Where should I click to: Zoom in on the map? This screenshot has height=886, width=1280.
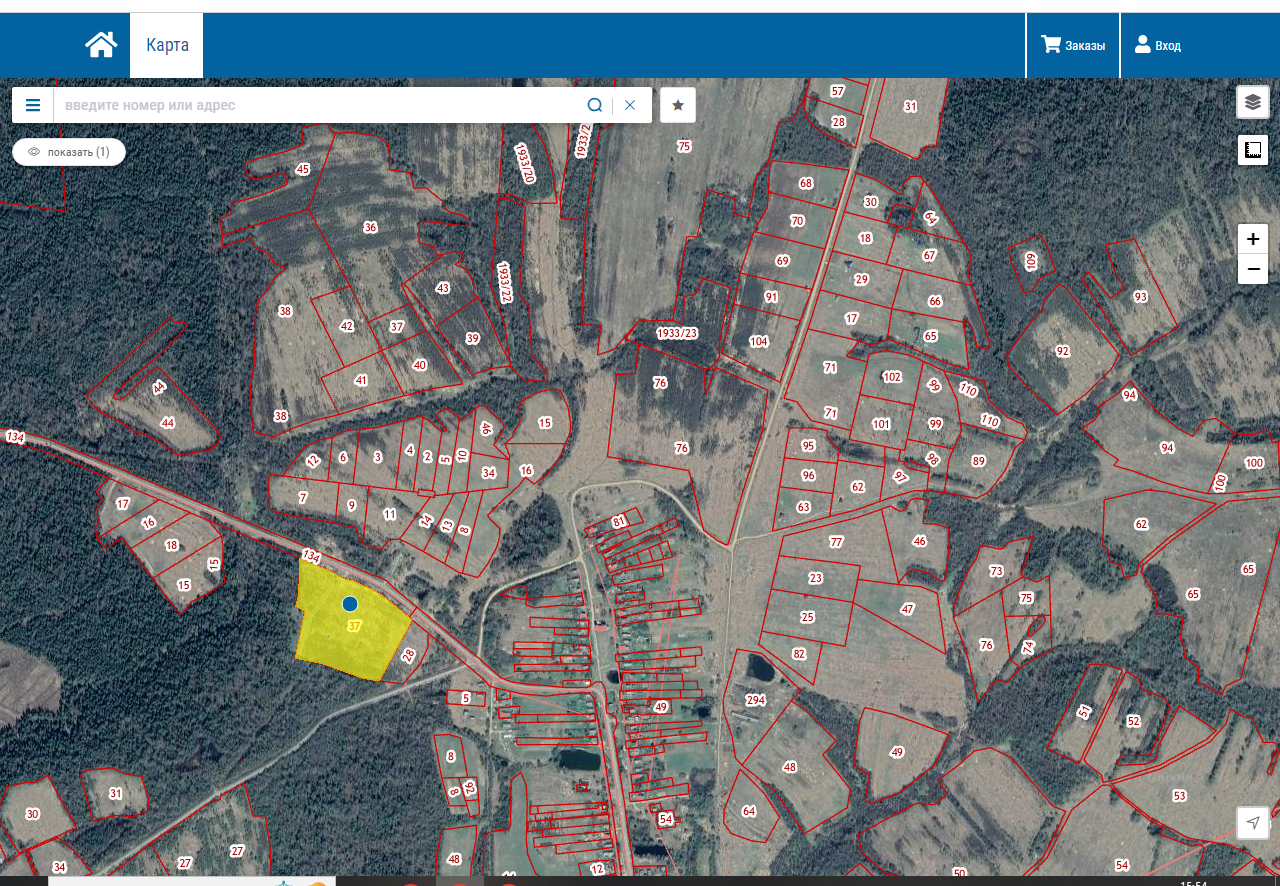tap(1253, 239)
